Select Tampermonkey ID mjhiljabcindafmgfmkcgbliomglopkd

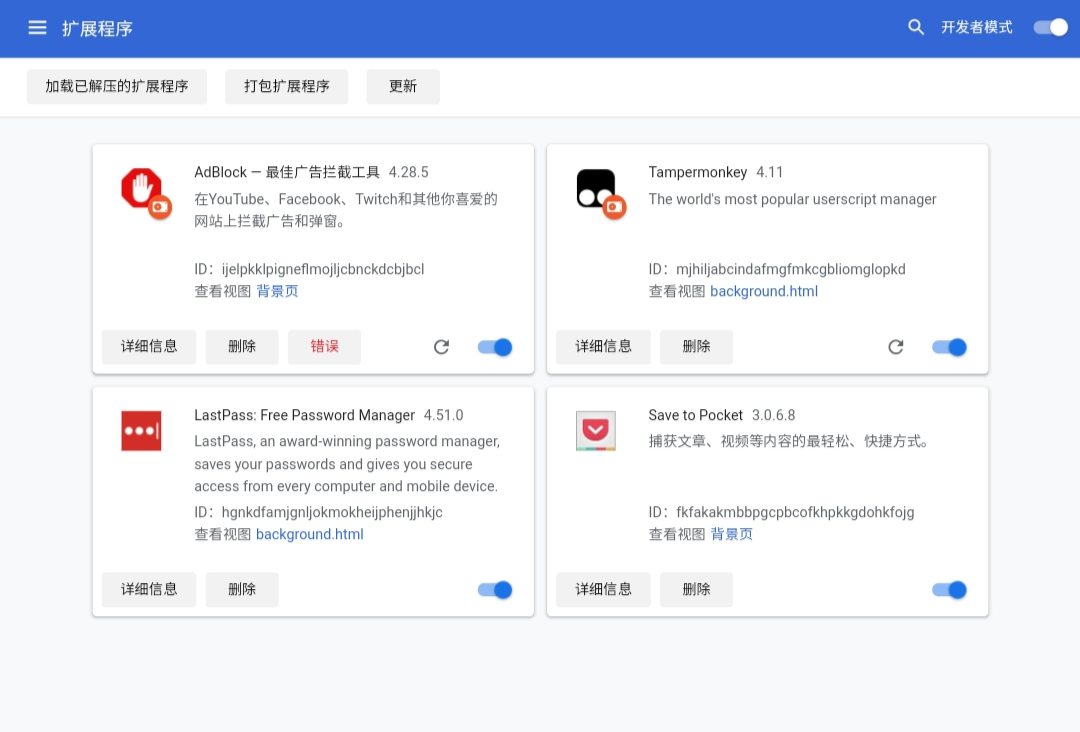pos(791,269)
